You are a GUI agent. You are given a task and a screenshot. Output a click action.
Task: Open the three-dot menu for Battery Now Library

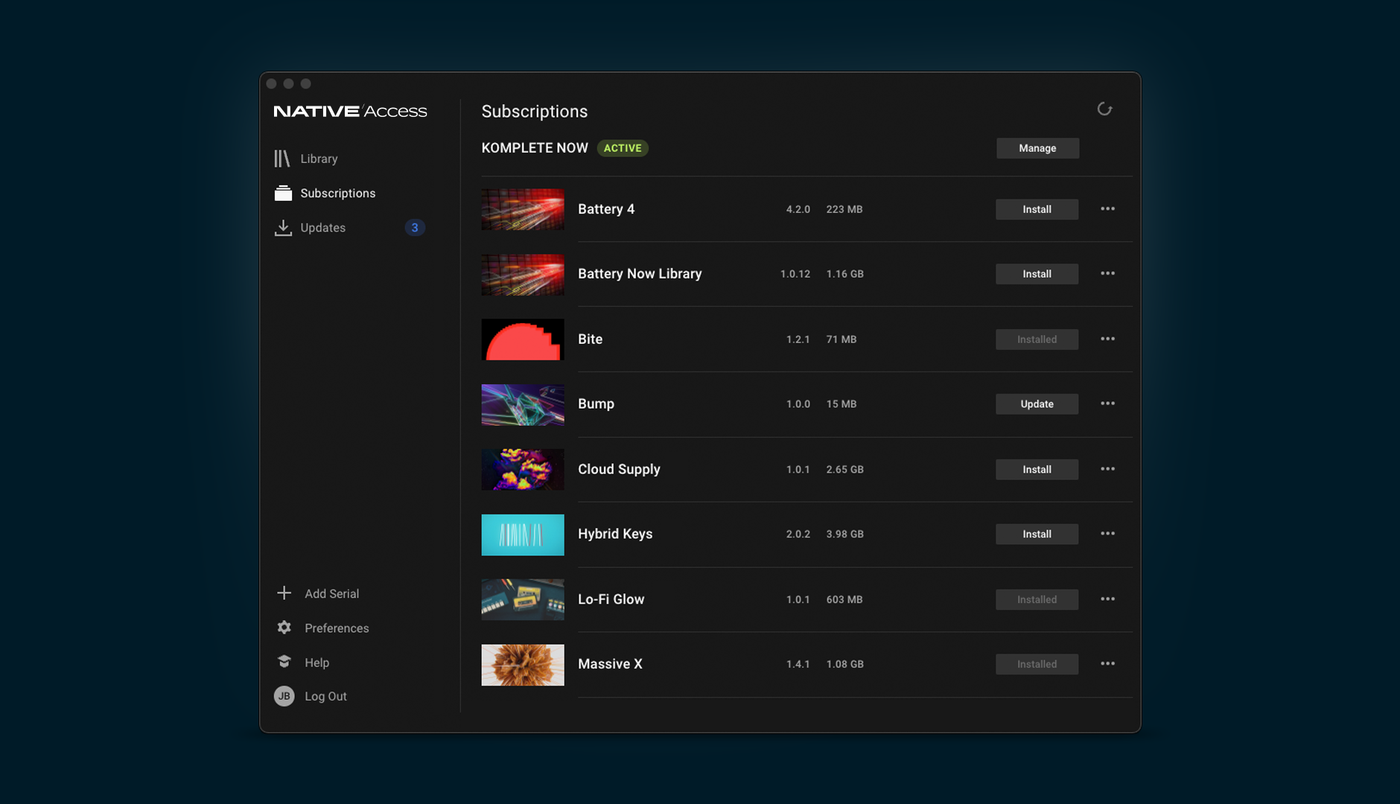(1107, 274)
